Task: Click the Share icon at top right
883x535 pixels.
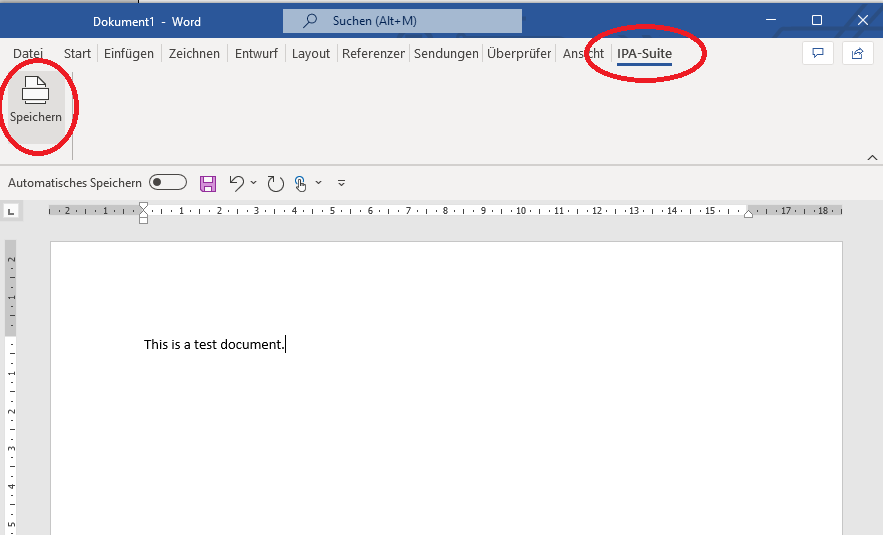Action: (857, 53)
